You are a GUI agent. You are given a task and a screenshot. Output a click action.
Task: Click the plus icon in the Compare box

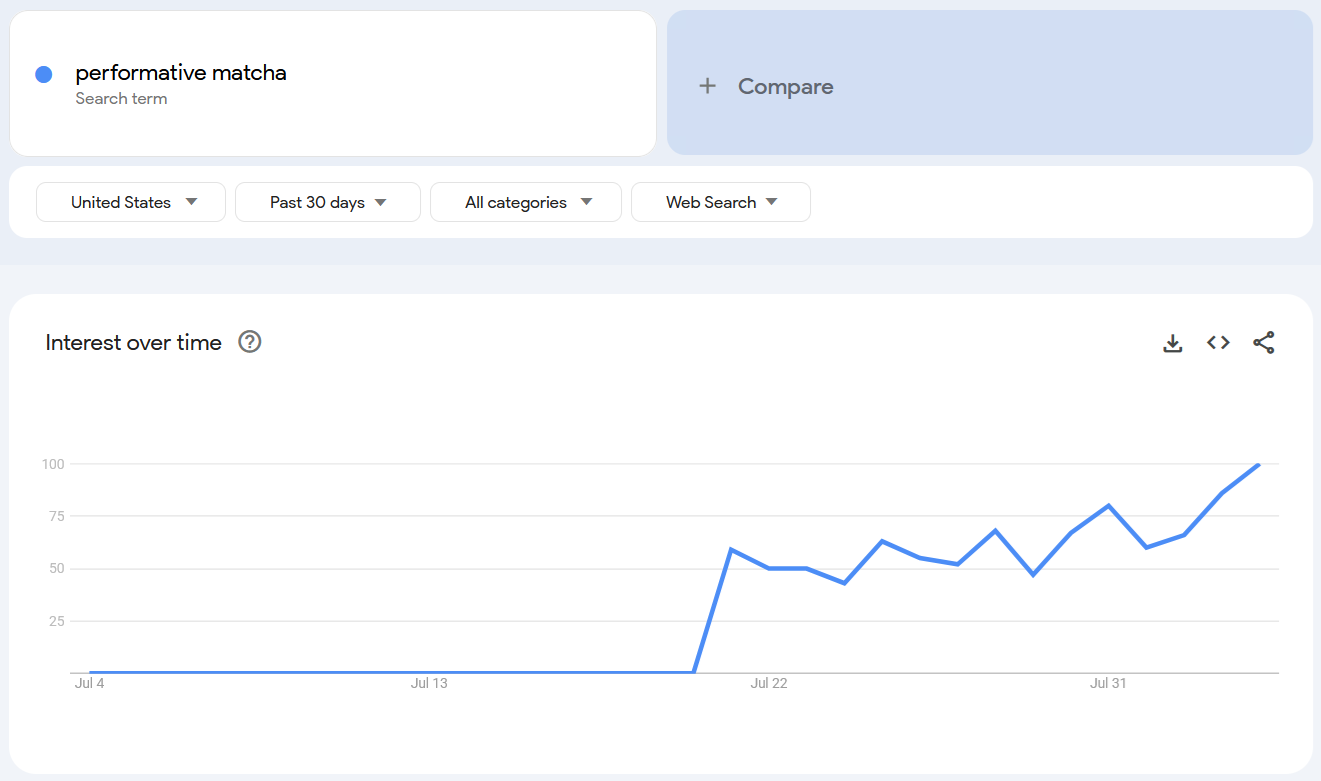pyautogui.click(x=708, y=86)
